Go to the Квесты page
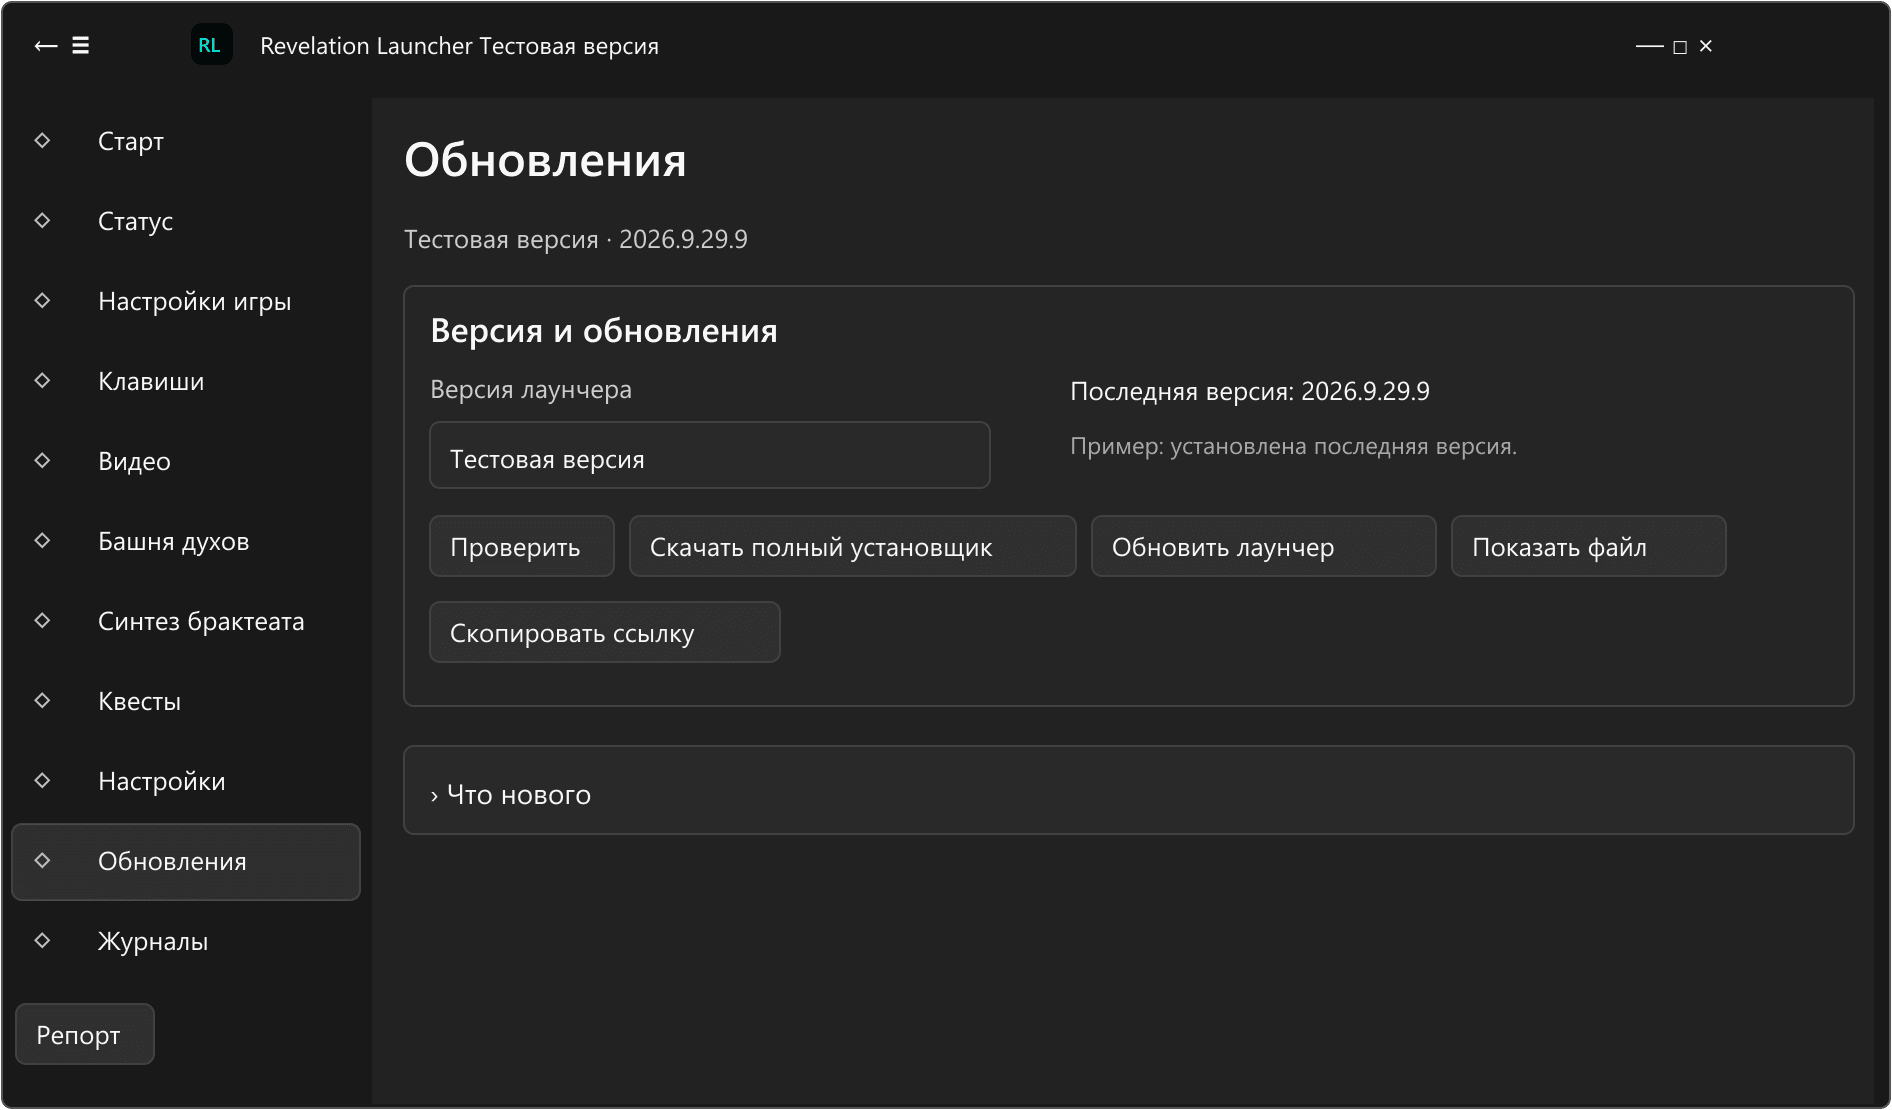Image resolution: width=1892 pixels, height=1110 pixels. point(186,702)
